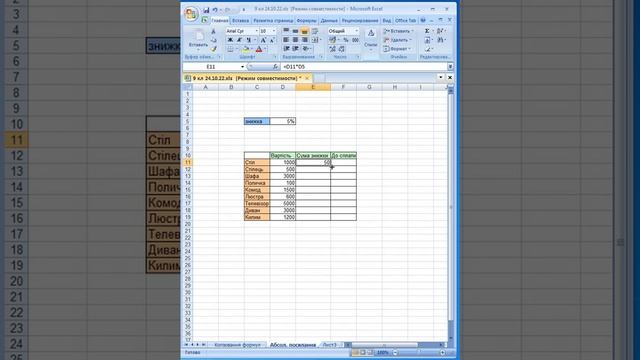The image size is (640, 360).
Task: Save the workbook via quick access toolbar
Action: (x=206, y=10)
